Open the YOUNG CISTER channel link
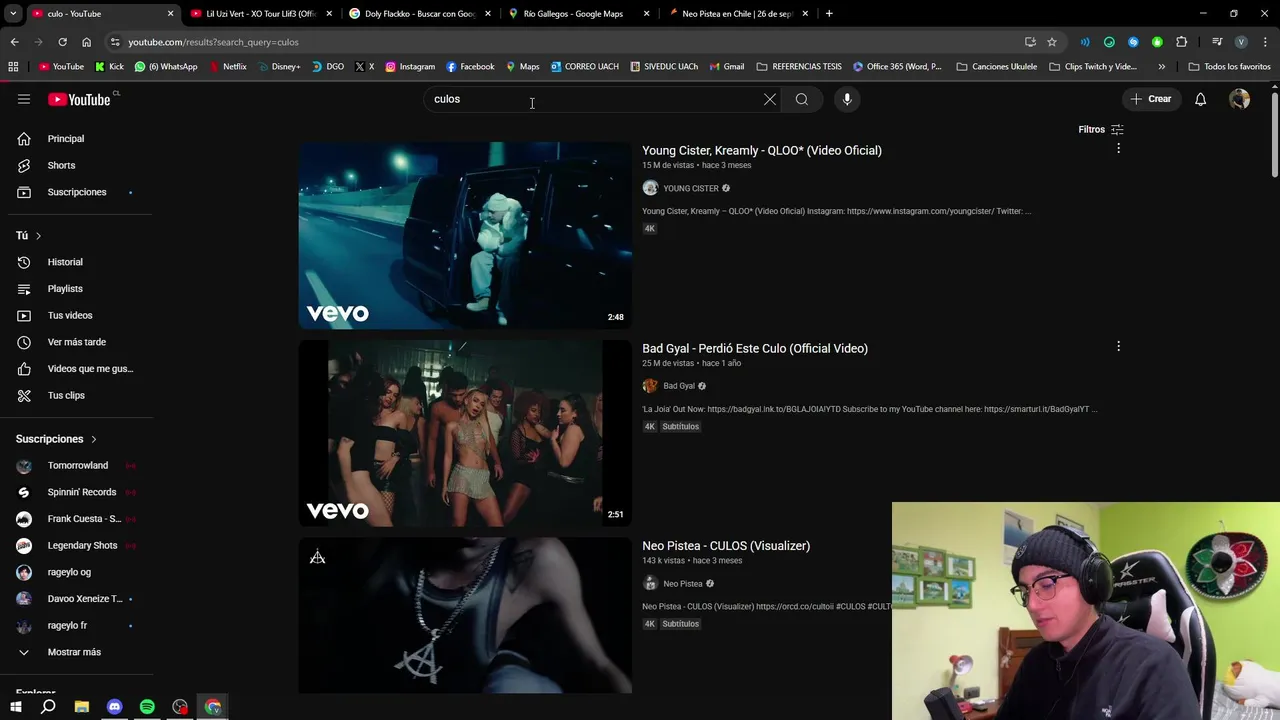The image size is (1280, 720). (x=691, y=188)
